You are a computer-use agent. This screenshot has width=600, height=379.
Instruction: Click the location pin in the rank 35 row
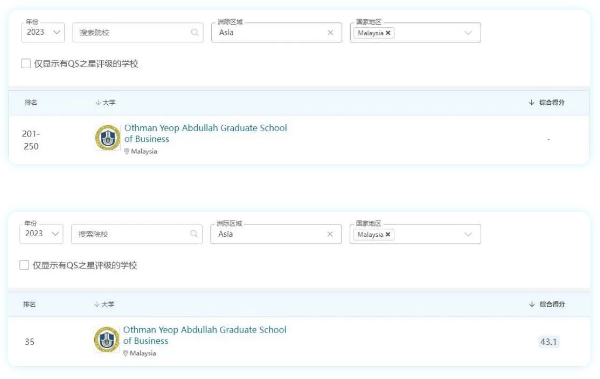pos(126,353)
